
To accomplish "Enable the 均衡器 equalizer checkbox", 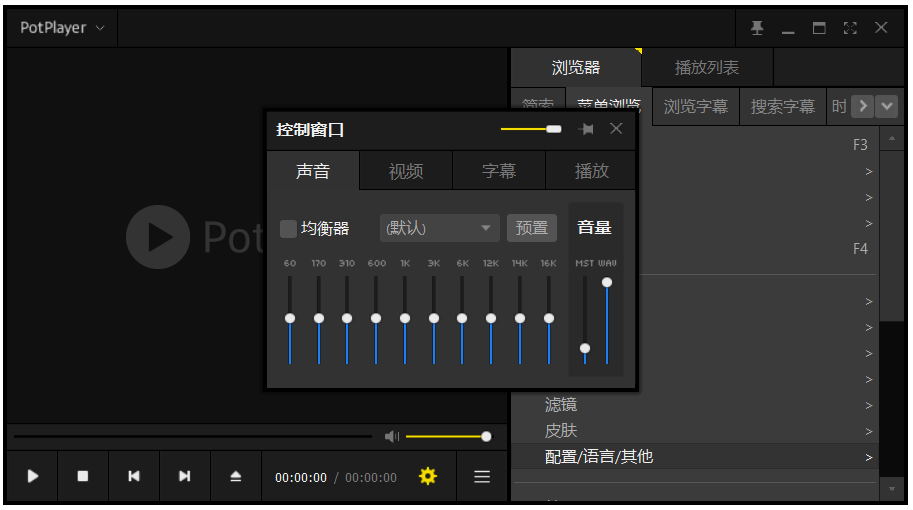I will click(x=288, y=228).
